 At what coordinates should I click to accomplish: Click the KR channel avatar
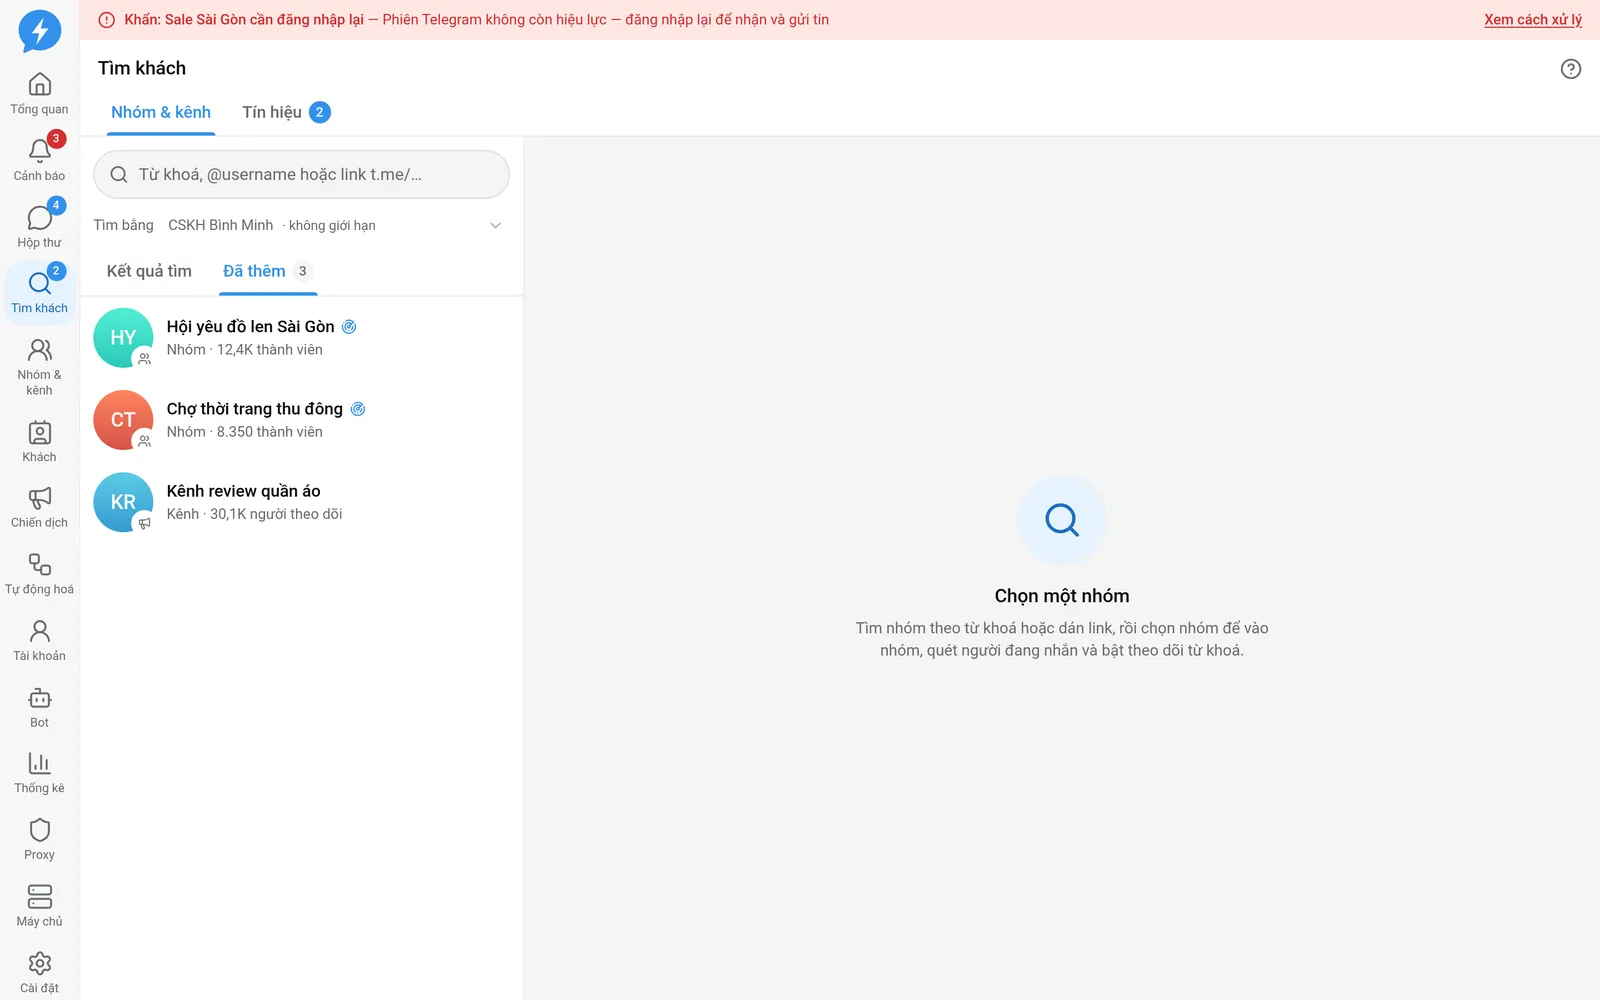pos(123,502)
